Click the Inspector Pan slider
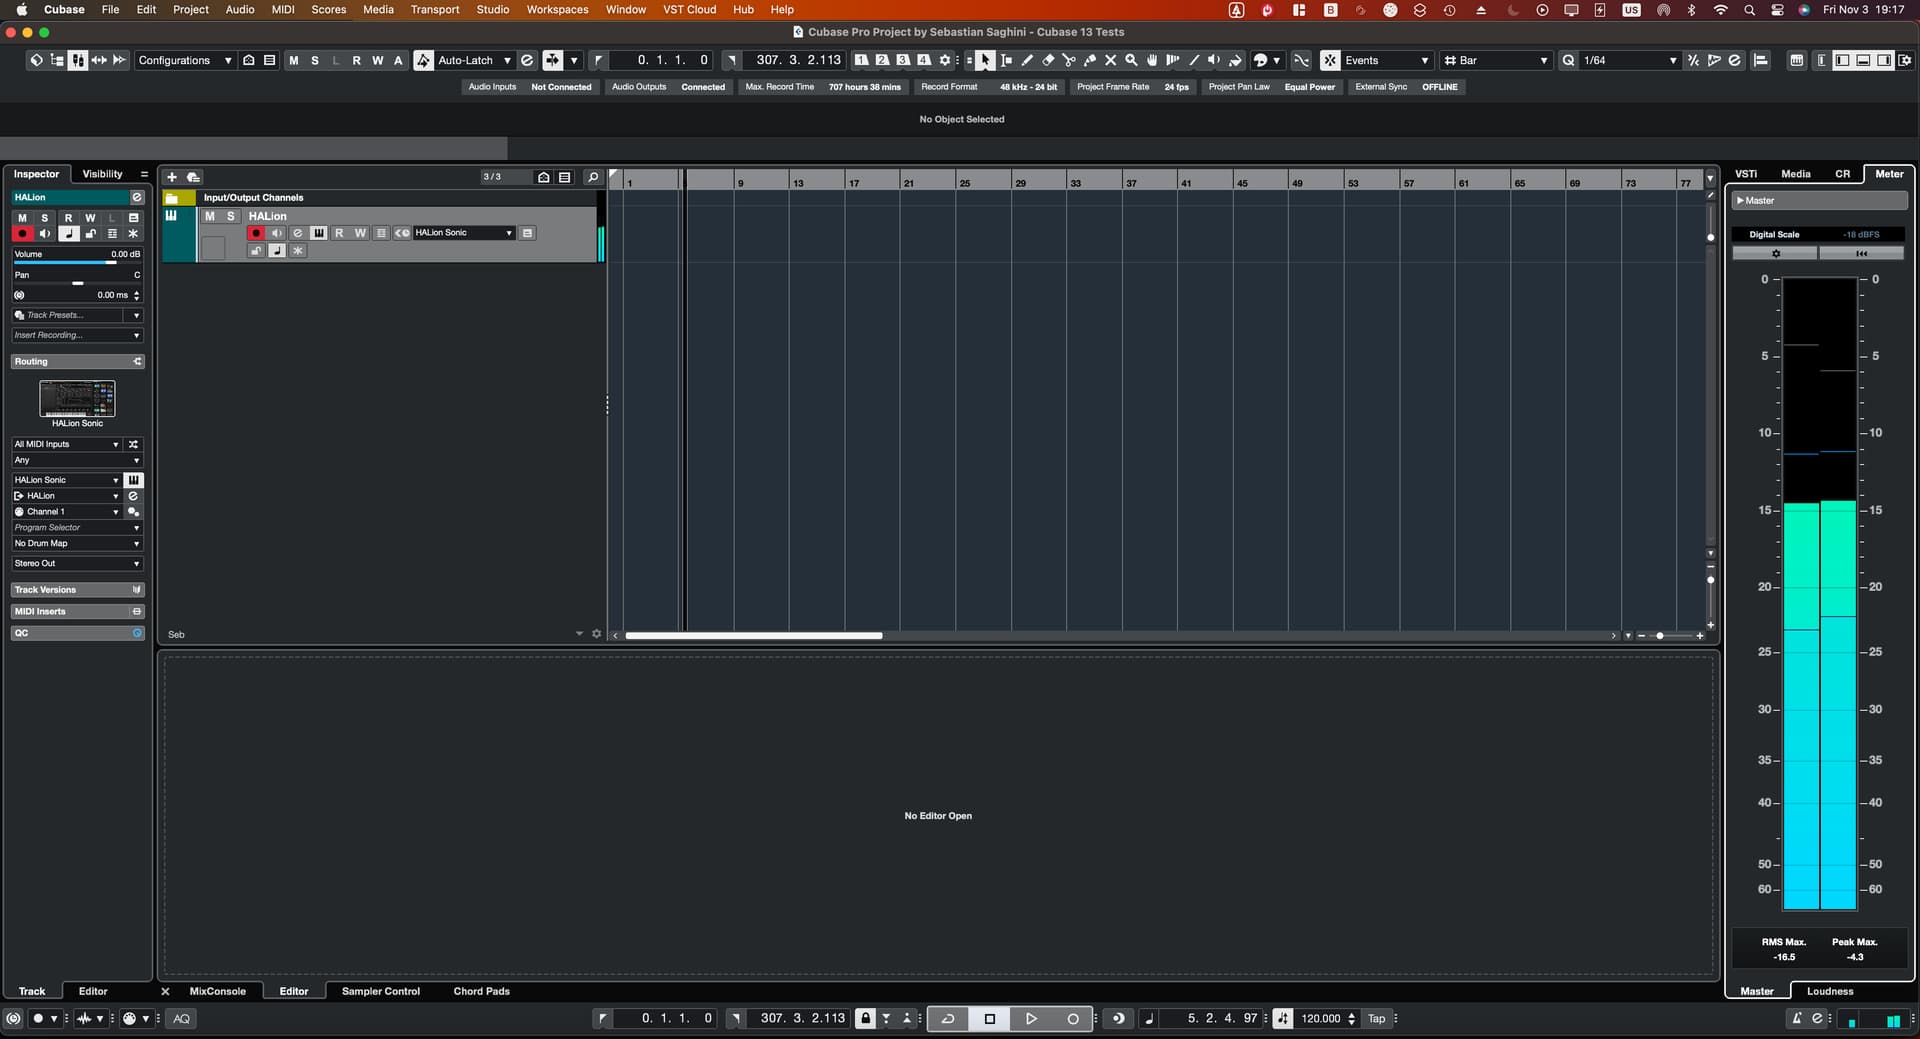The height and width of the screenshot is (1039, 1920). [77, 283]
